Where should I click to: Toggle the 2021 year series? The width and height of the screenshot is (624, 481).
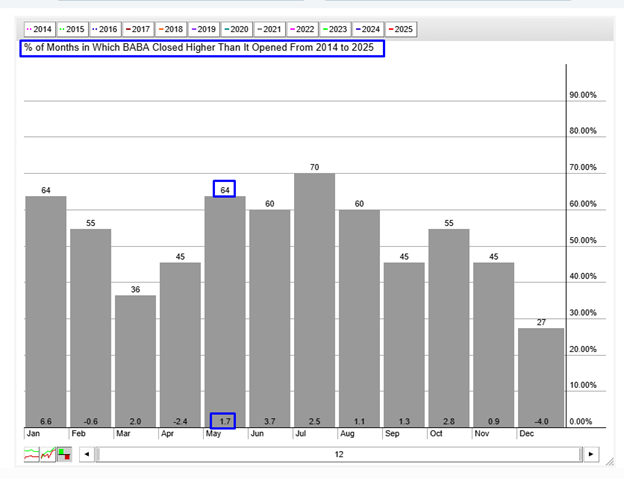269,29
